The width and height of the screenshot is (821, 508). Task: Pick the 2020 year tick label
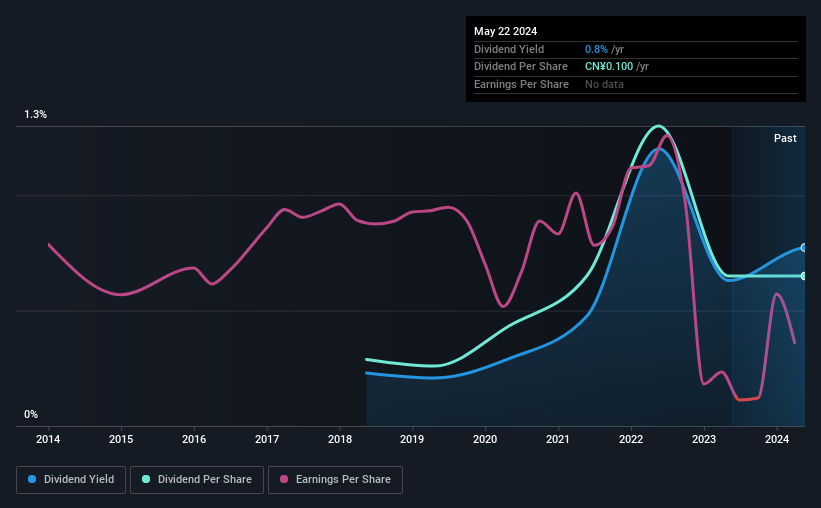point(485,439)
